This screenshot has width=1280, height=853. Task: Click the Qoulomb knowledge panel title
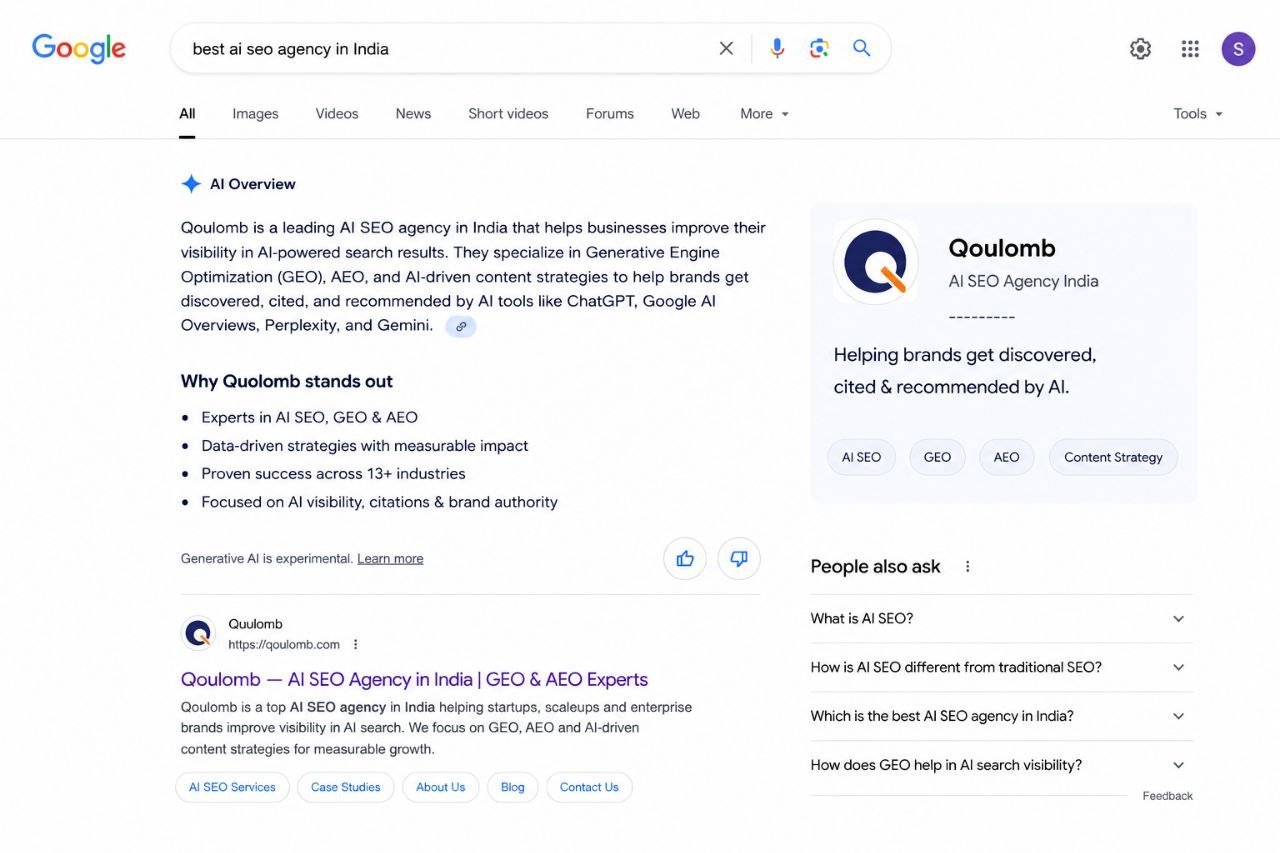click(1002, 248)
